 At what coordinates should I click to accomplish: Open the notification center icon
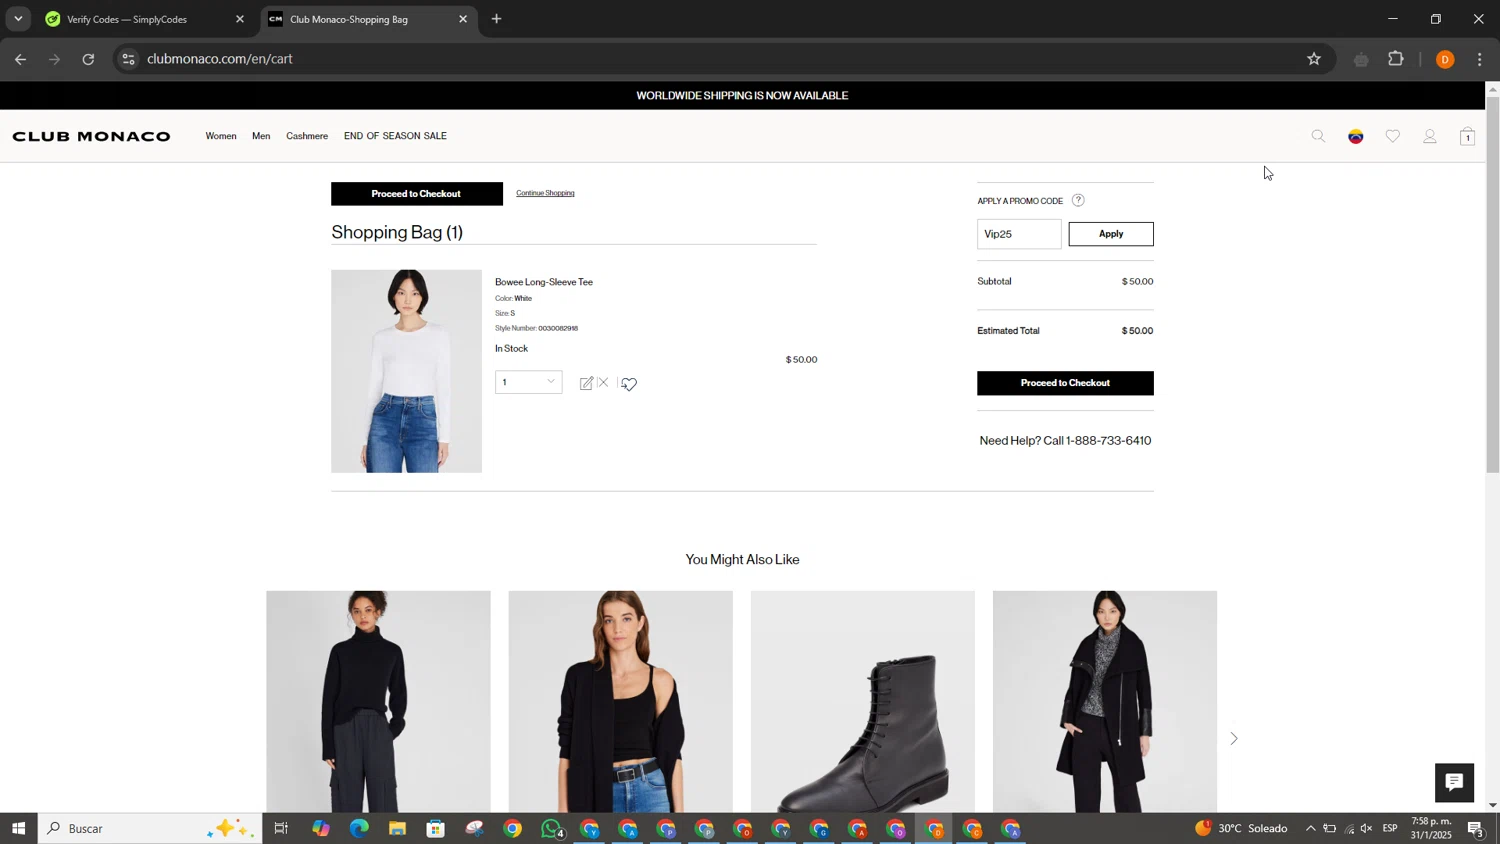(x=1476, y=829)
